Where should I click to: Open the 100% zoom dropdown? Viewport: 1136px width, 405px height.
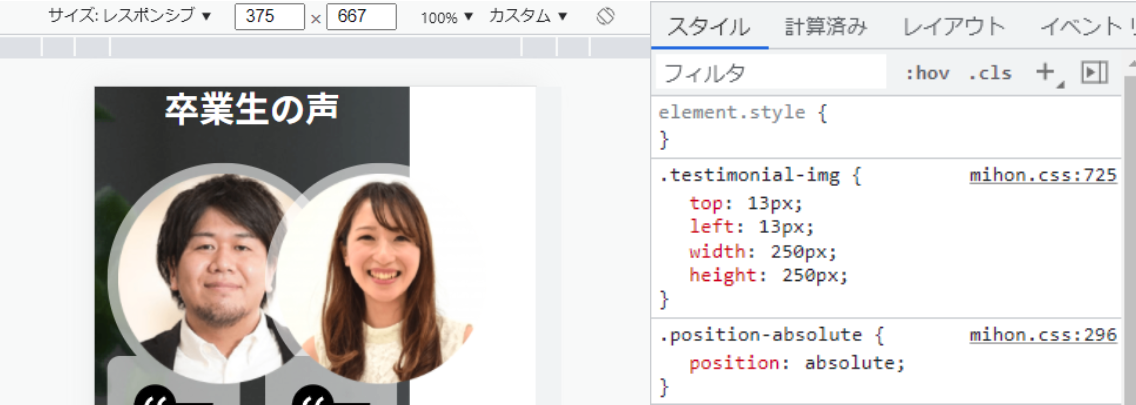click(447, 17)
